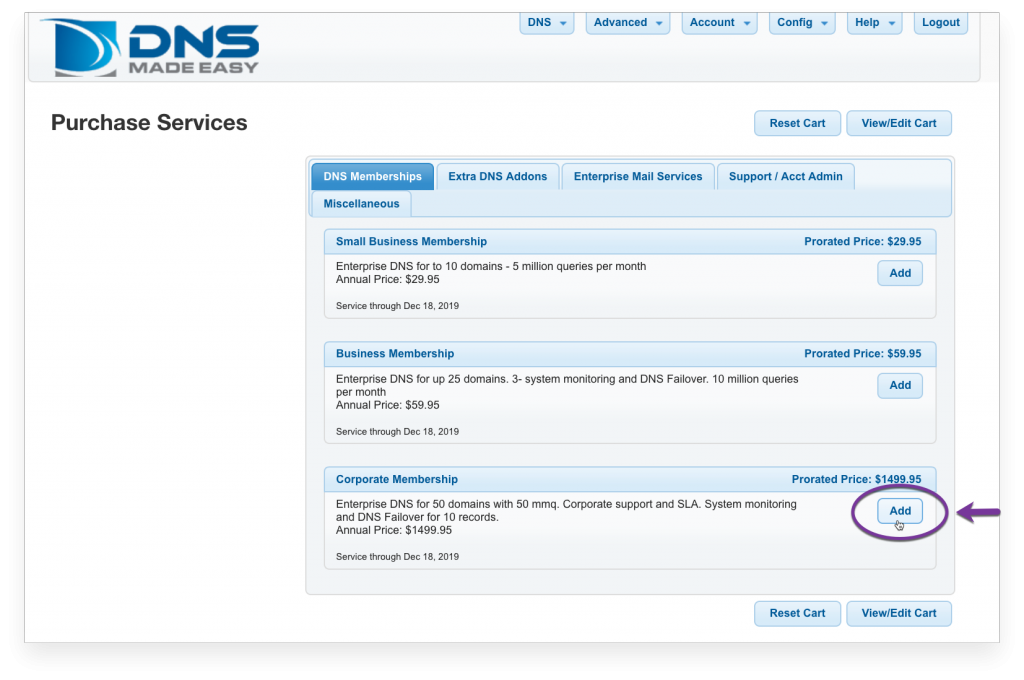Click the top View/Edit Cart button

point(899,123)
